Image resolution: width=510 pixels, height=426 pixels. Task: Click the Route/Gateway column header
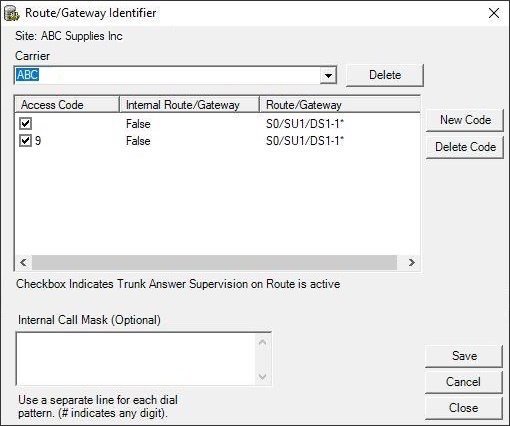tap(340, 105)
